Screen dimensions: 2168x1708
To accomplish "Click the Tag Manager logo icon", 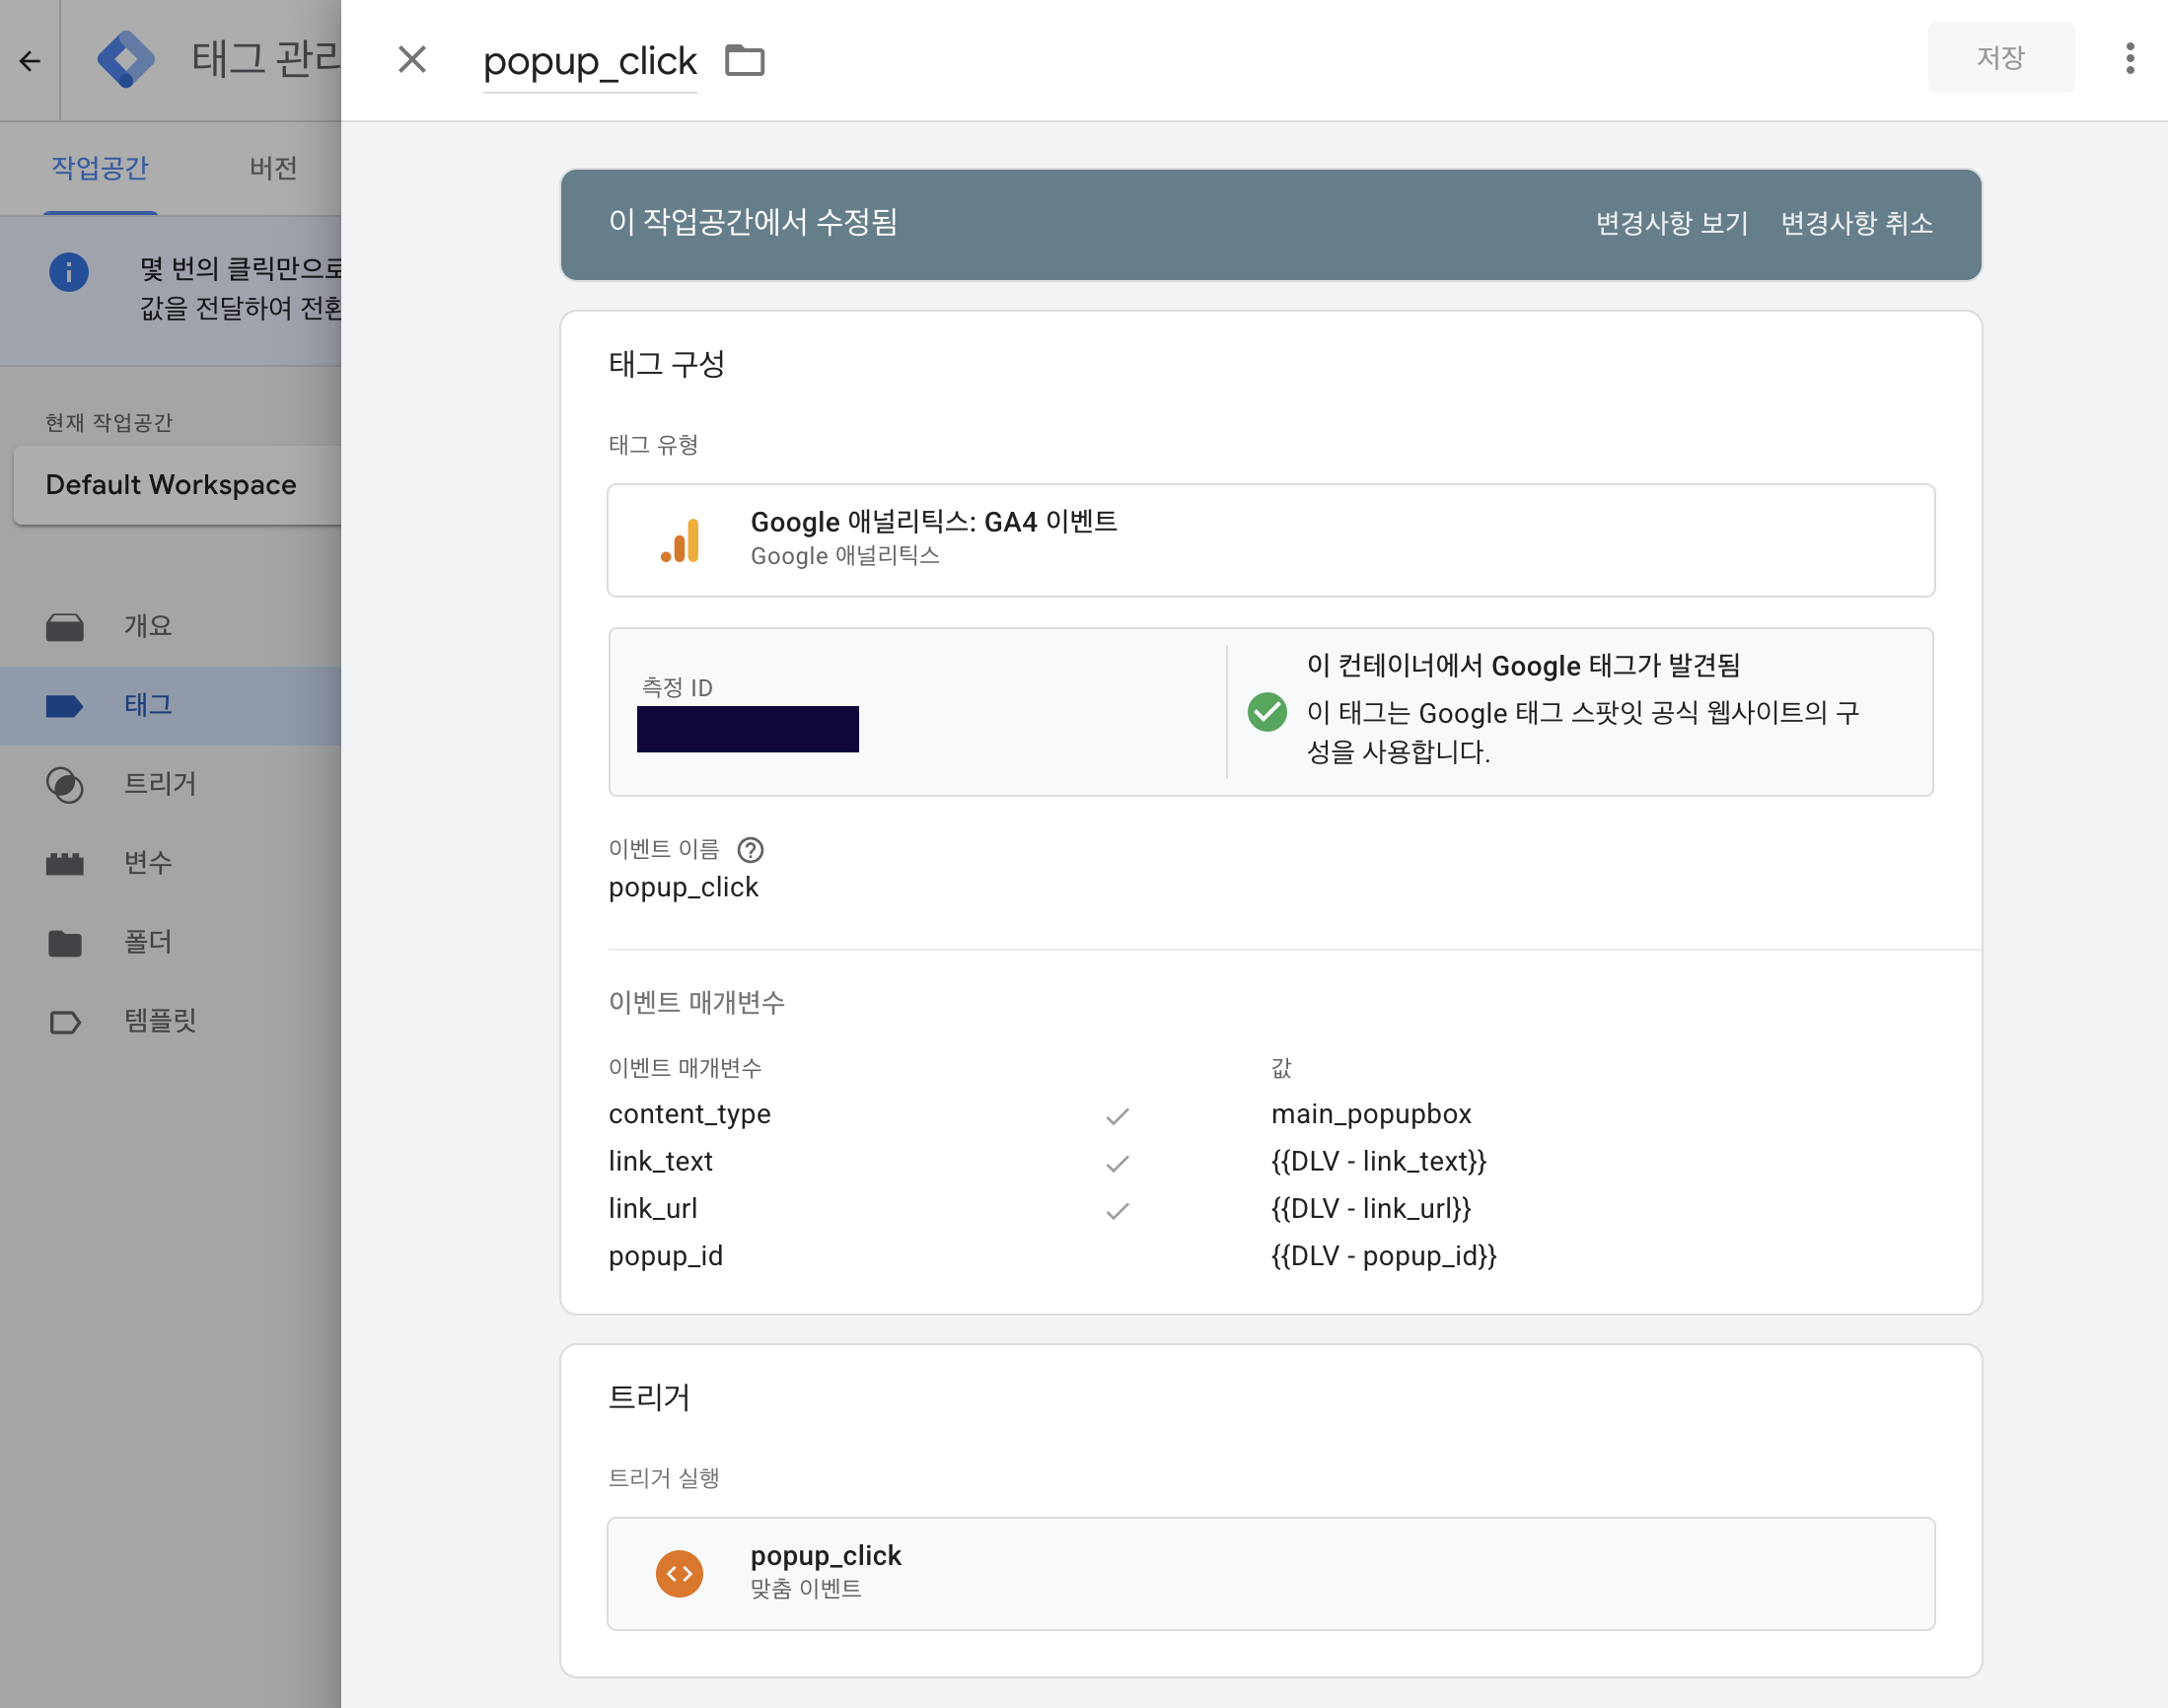I will 125,60.
